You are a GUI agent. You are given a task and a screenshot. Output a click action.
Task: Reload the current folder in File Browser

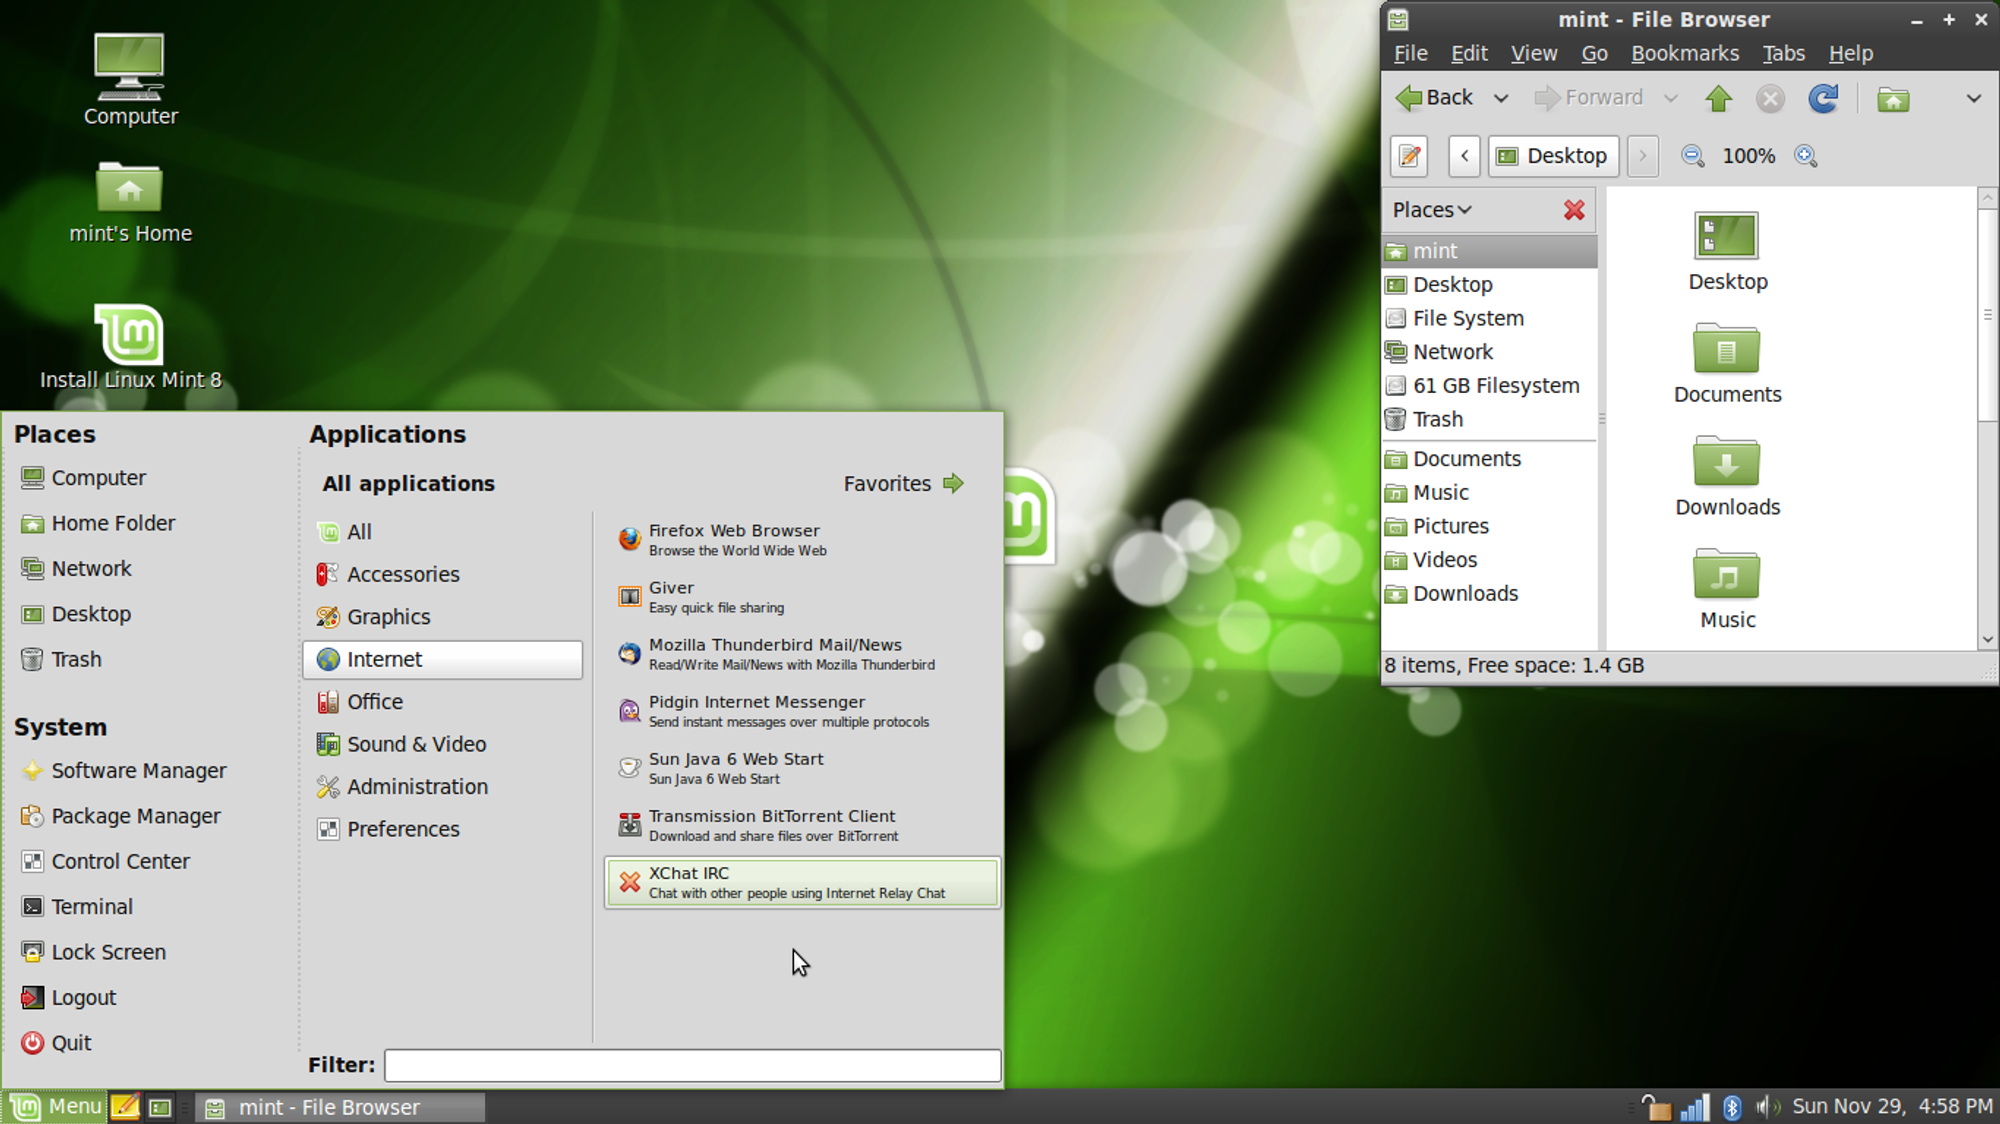[x=1823, y=98]
